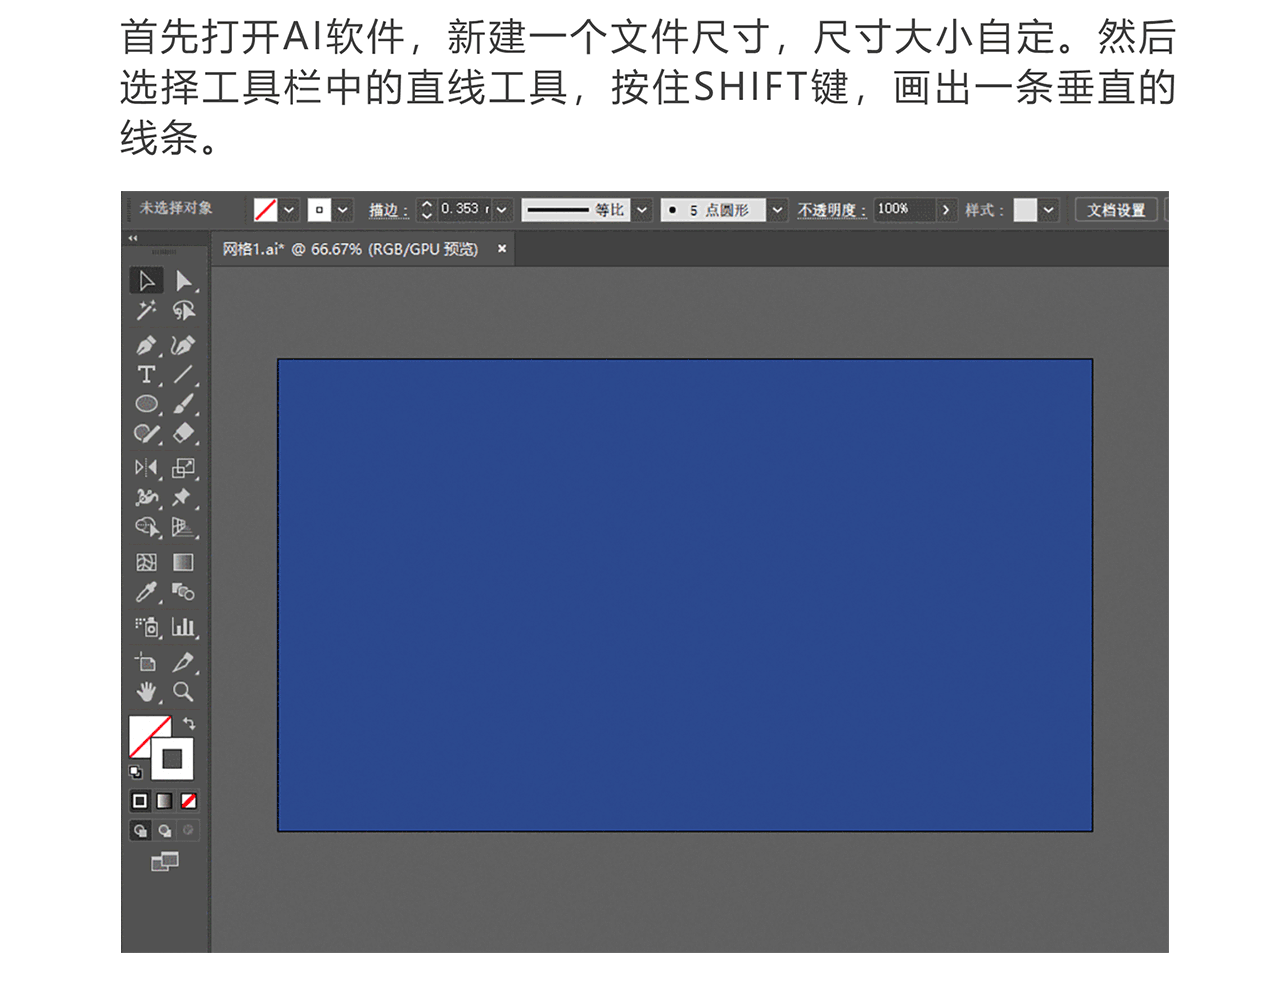Select the Perspective Grid tool

pos(184,527)
